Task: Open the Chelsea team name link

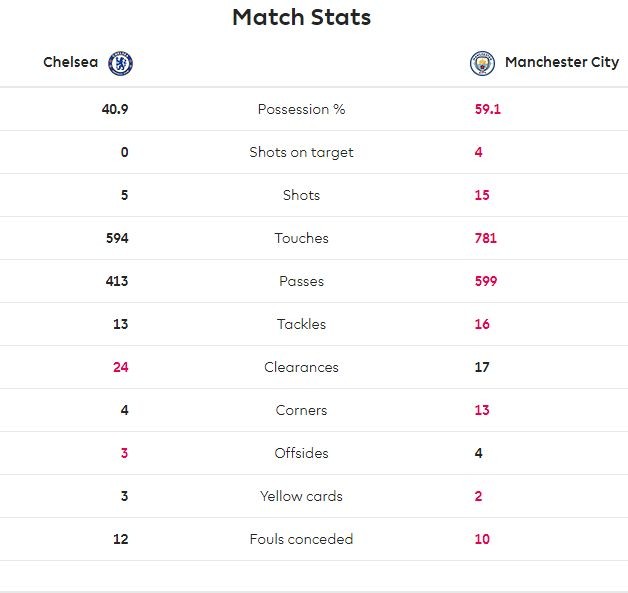Action: [x=70, y=62]
